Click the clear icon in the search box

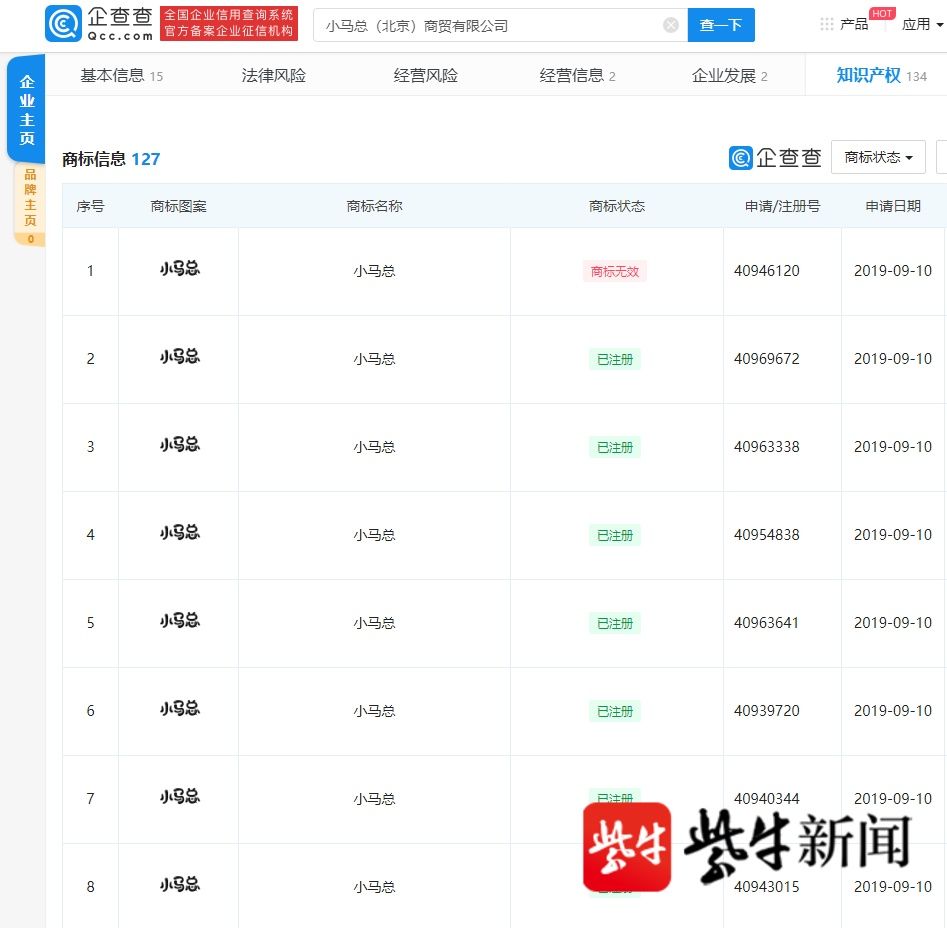[670, 25]
